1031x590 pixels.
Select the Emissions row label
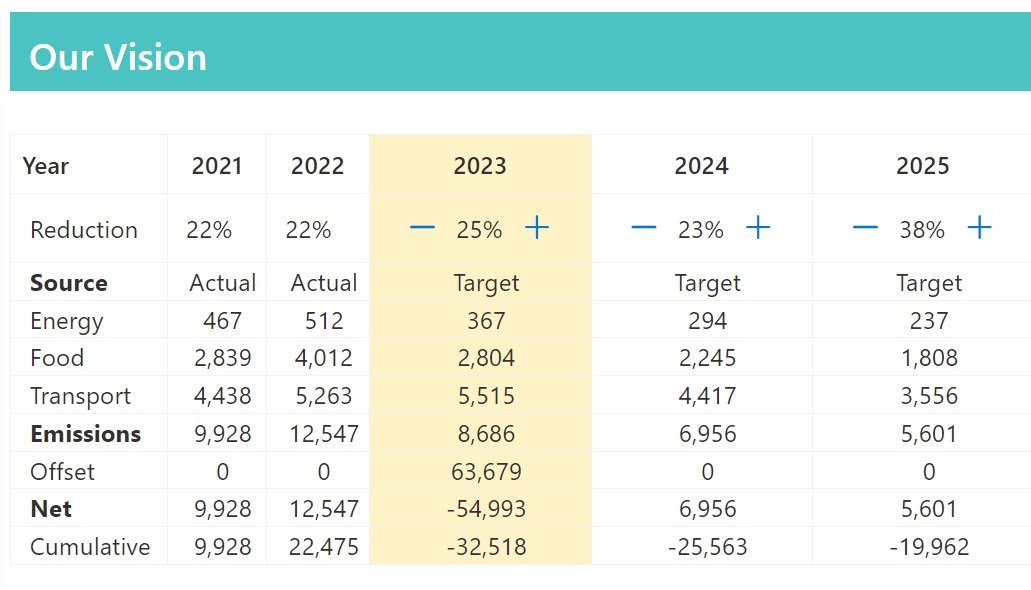click(x=85, y=434)
